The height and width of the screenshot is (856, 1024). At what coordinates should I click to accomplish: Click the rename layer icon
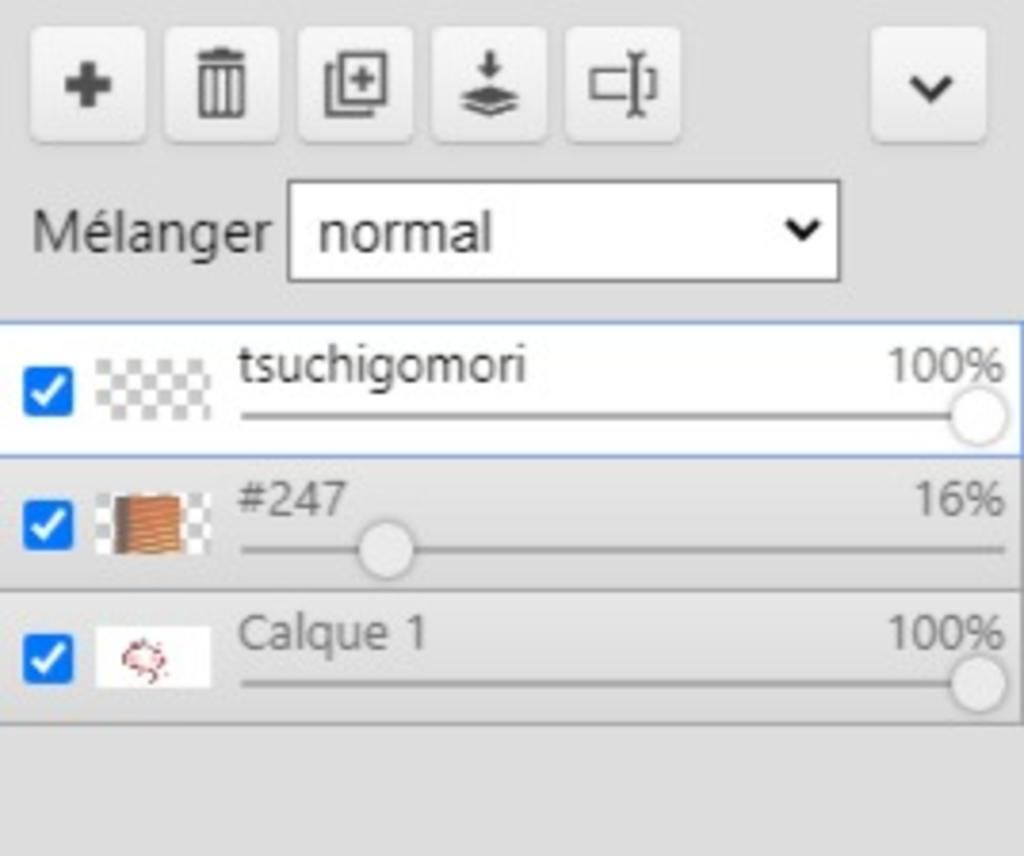(622, 86)
